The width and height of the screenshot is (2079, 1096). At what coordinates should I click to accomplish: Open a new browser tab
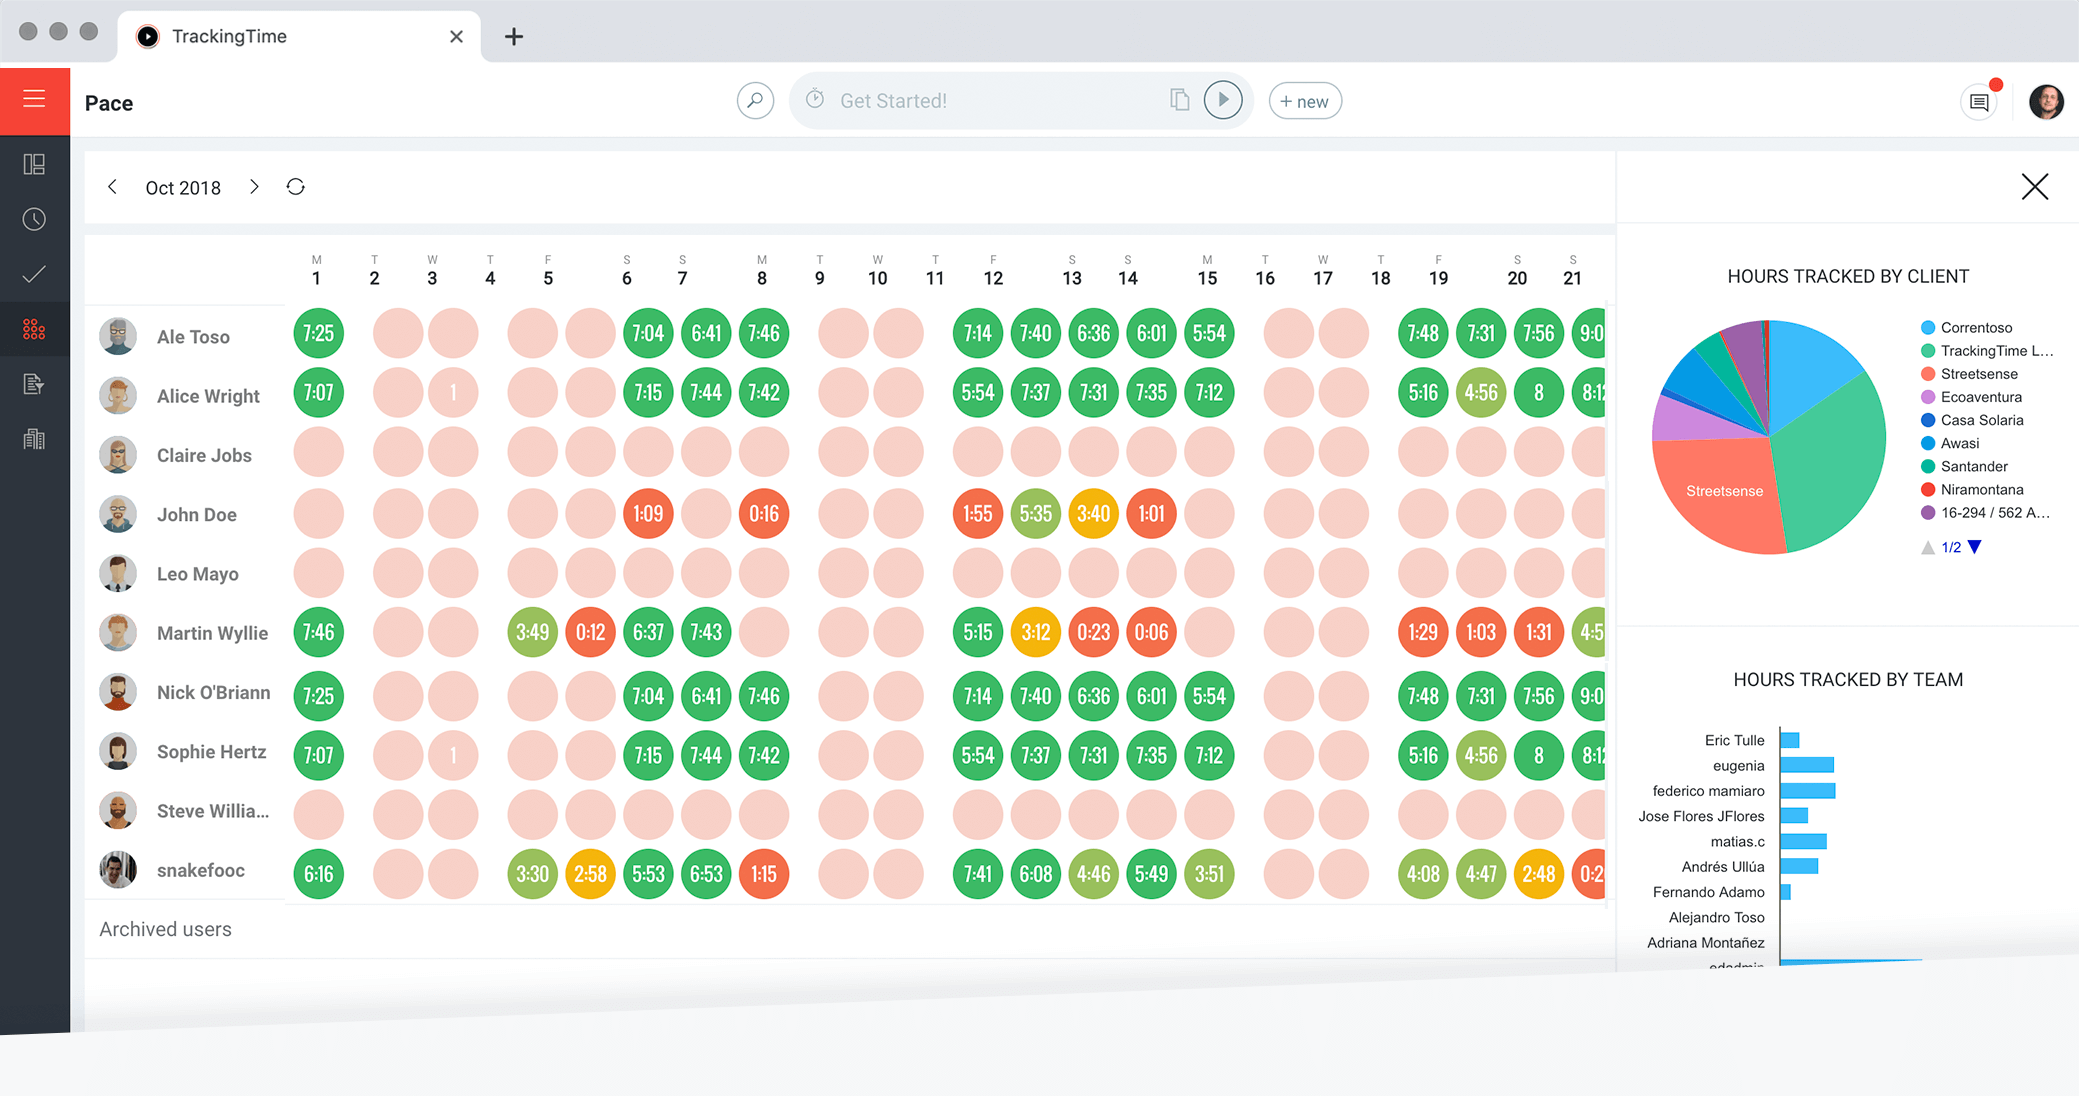(513, 37)
